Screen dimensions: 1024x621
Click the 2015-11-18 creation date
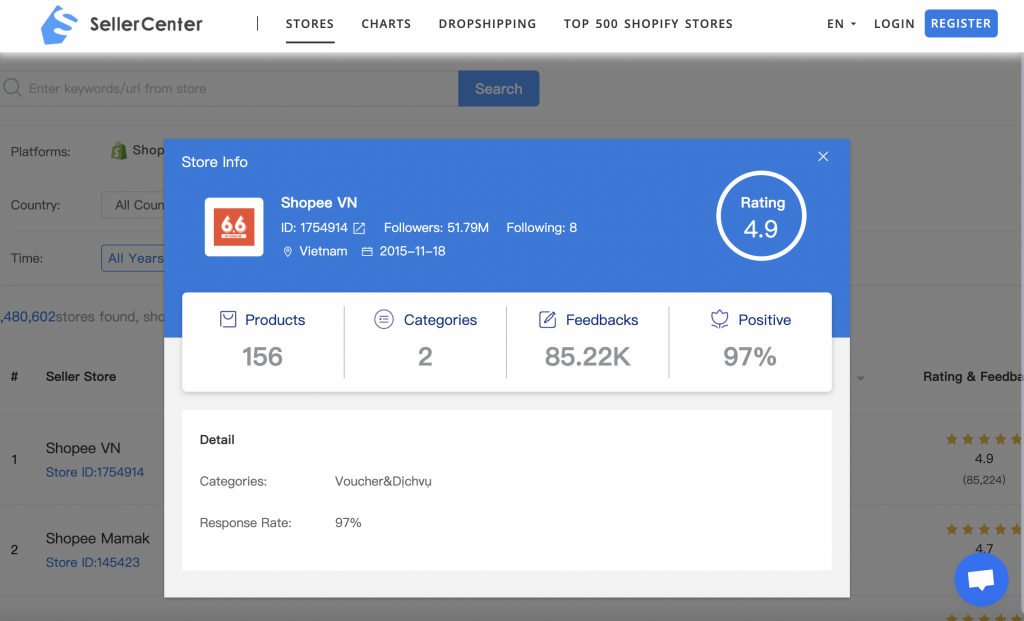point(412,251)
